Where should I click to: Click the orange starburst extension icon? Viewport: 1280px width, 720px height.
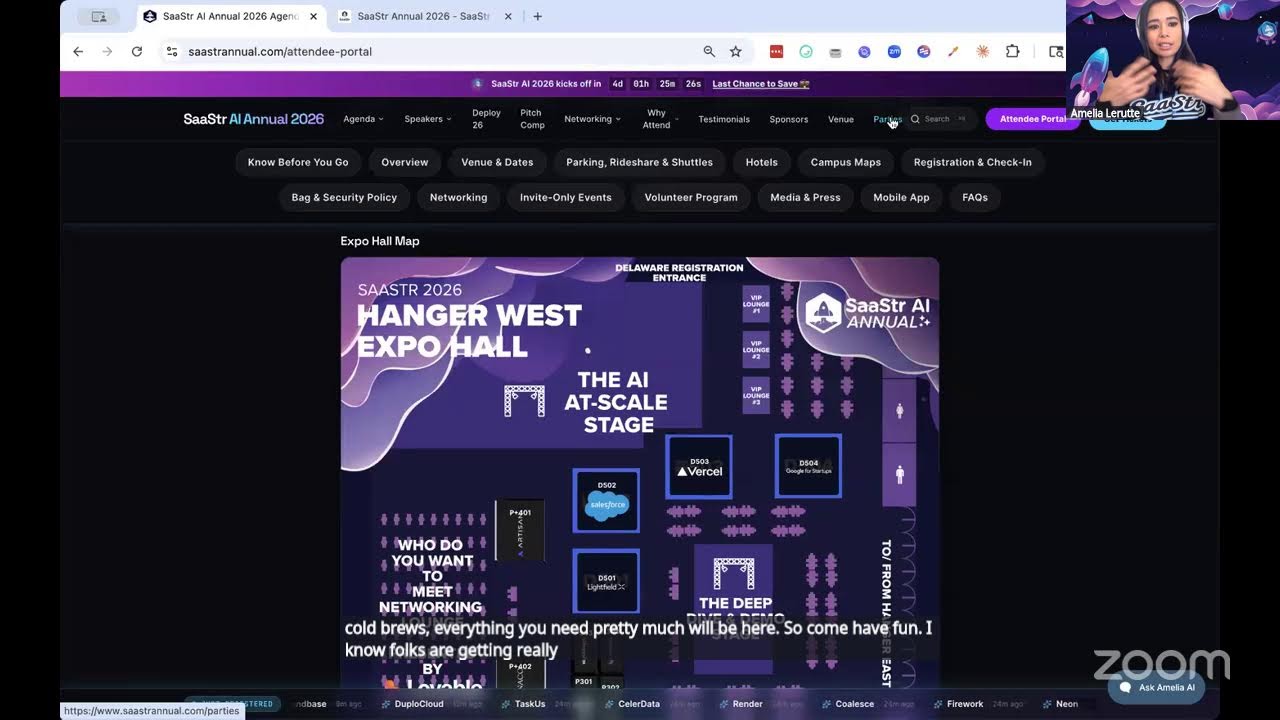tap(983, 51)
